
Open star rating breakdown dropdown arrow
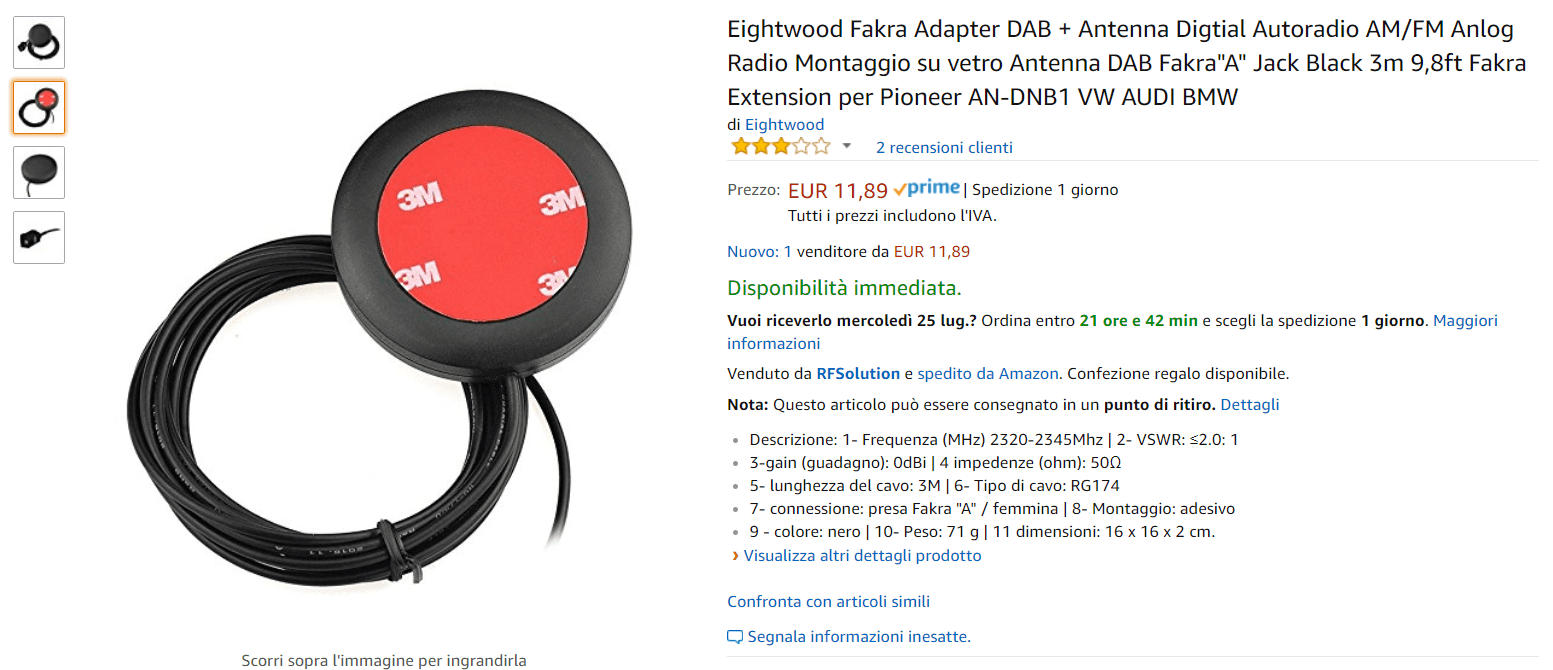pyautogui.click(x=847, y=147)
